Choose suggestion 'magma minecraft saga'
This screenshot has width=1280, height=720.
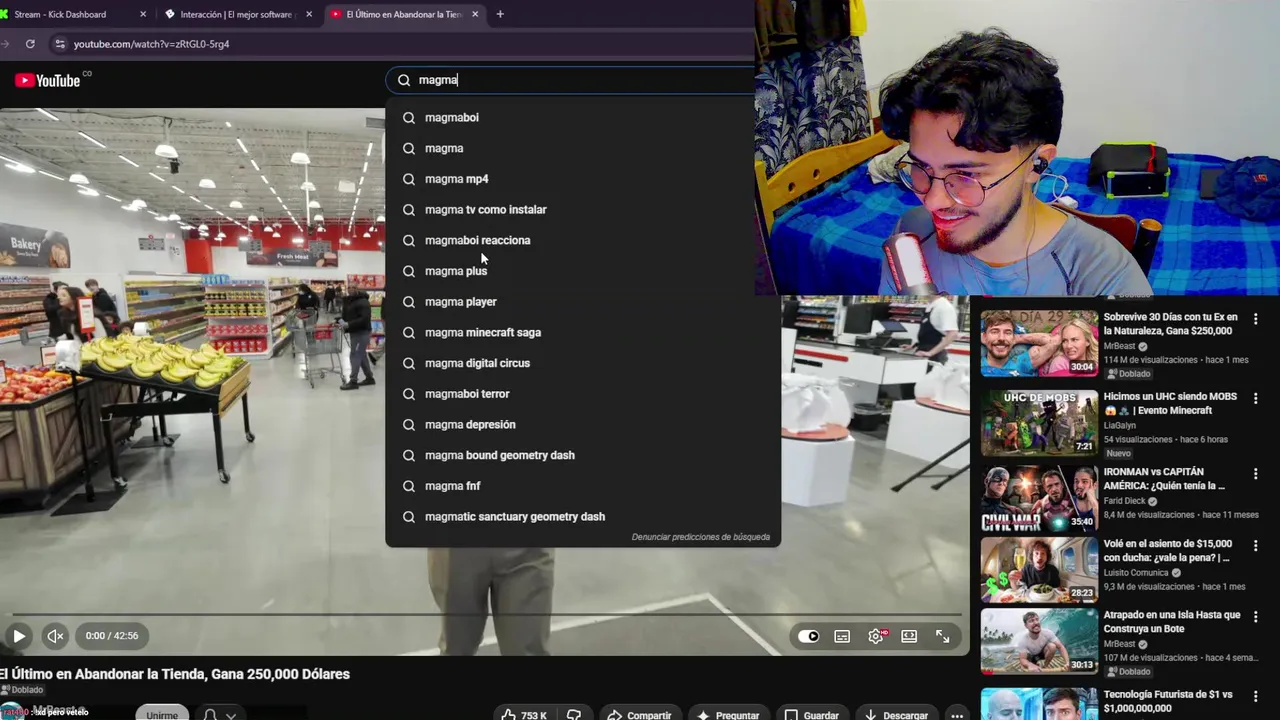583,333
